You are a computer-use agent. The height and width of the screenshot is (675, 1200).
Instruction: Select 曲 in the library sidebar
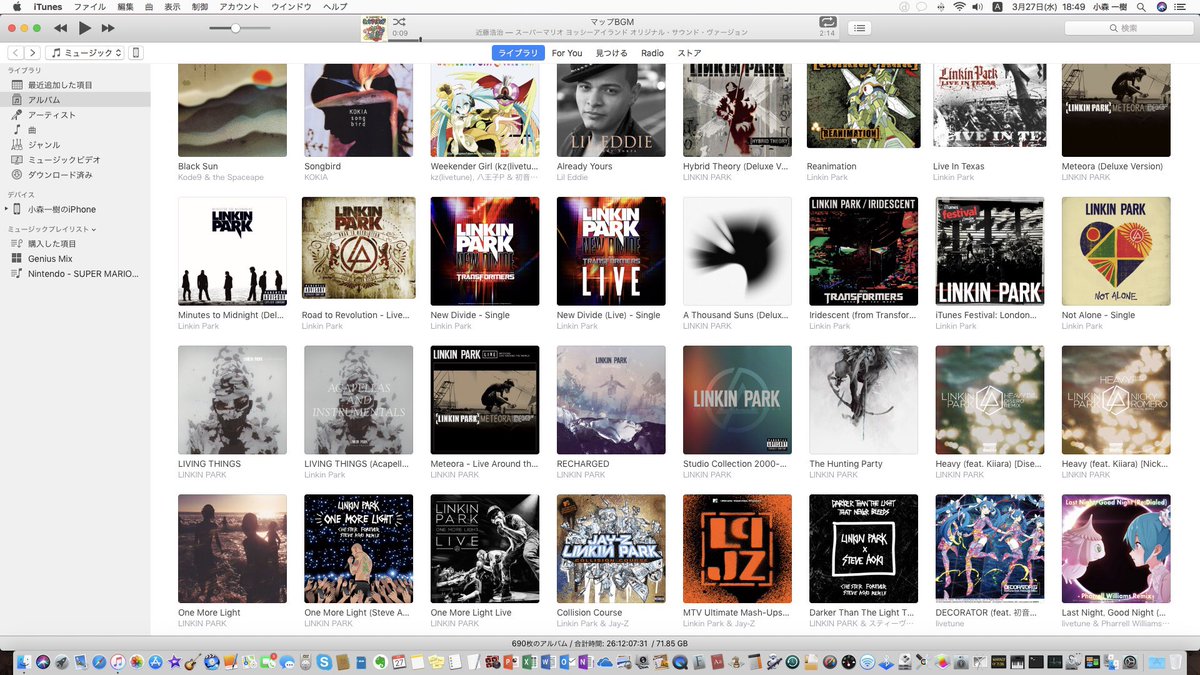pyautogui.click(x=75, y=130)
